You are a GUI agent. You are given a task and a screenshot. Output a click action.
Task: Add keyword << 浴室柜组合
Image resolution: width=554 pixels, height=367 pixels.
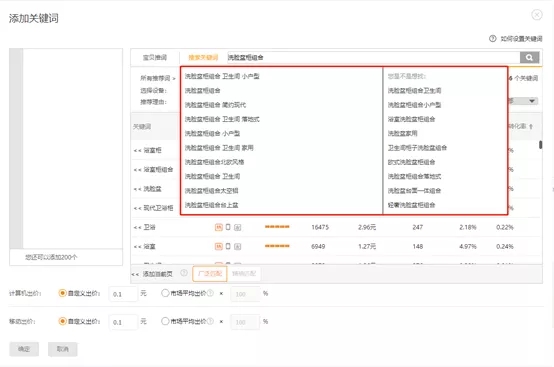(153, 170)
